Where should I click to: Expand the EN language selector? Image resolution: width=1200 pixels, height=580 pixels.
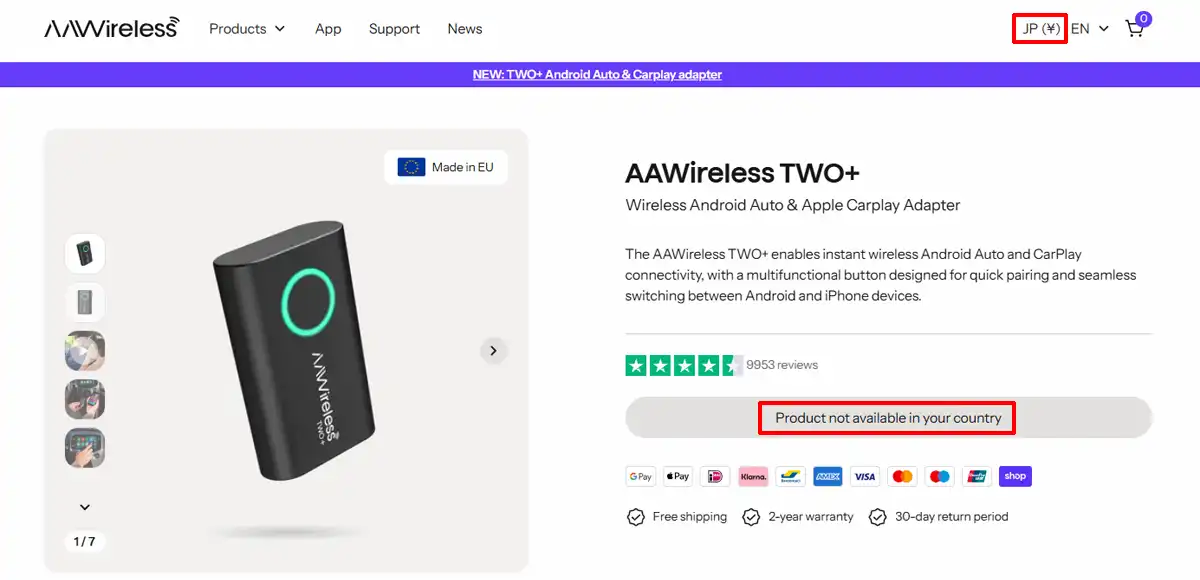pos(1089,29)
